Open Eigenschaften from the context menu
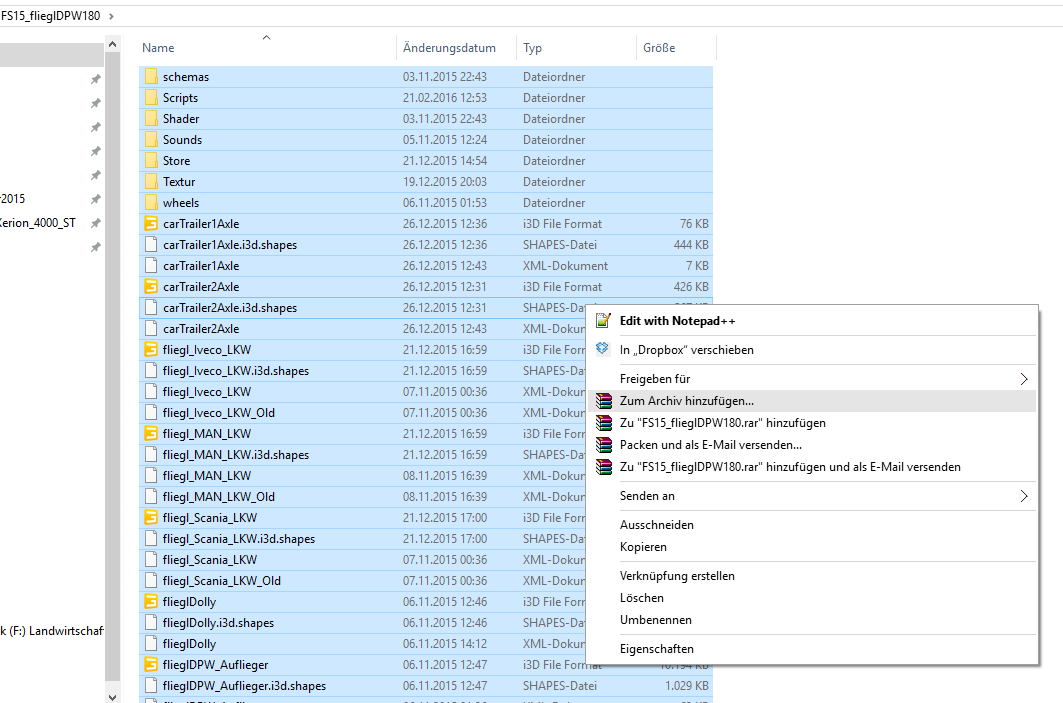 (656, 649)
